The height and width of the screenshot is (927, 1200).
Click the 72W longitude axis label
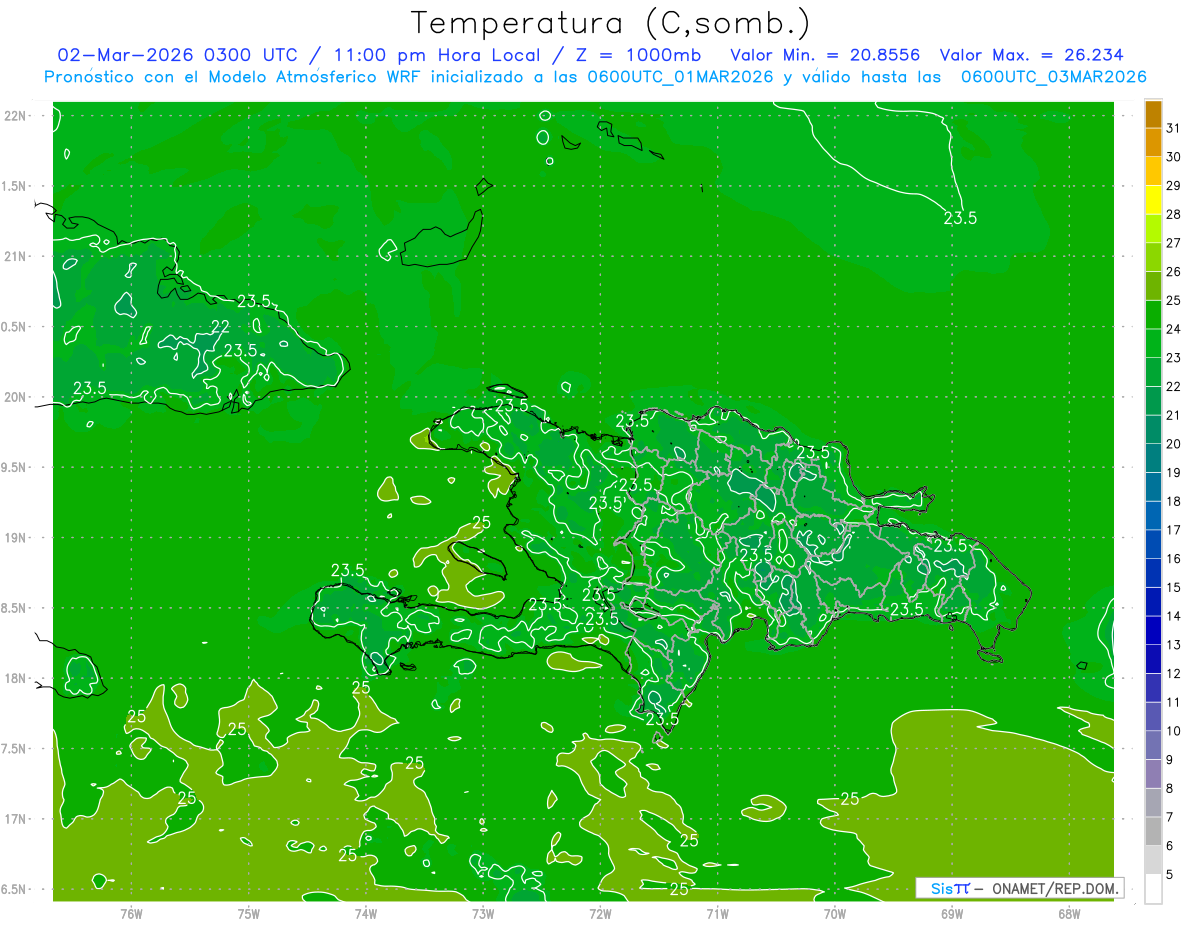point(600,914)
